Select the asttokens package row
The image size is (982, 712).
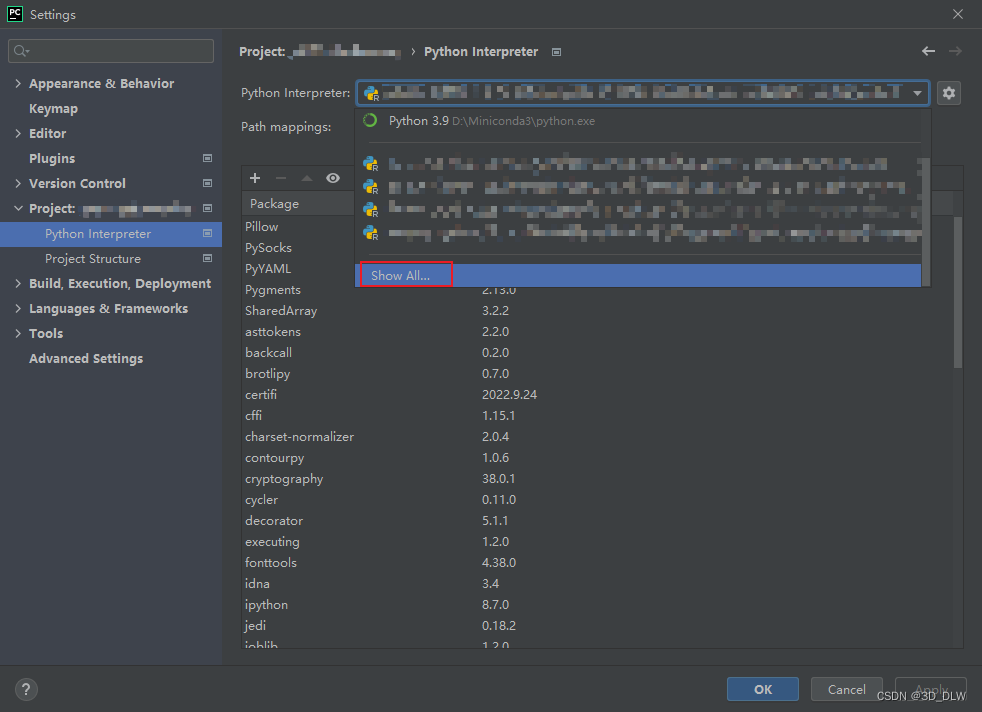click(x=597, y=331)
